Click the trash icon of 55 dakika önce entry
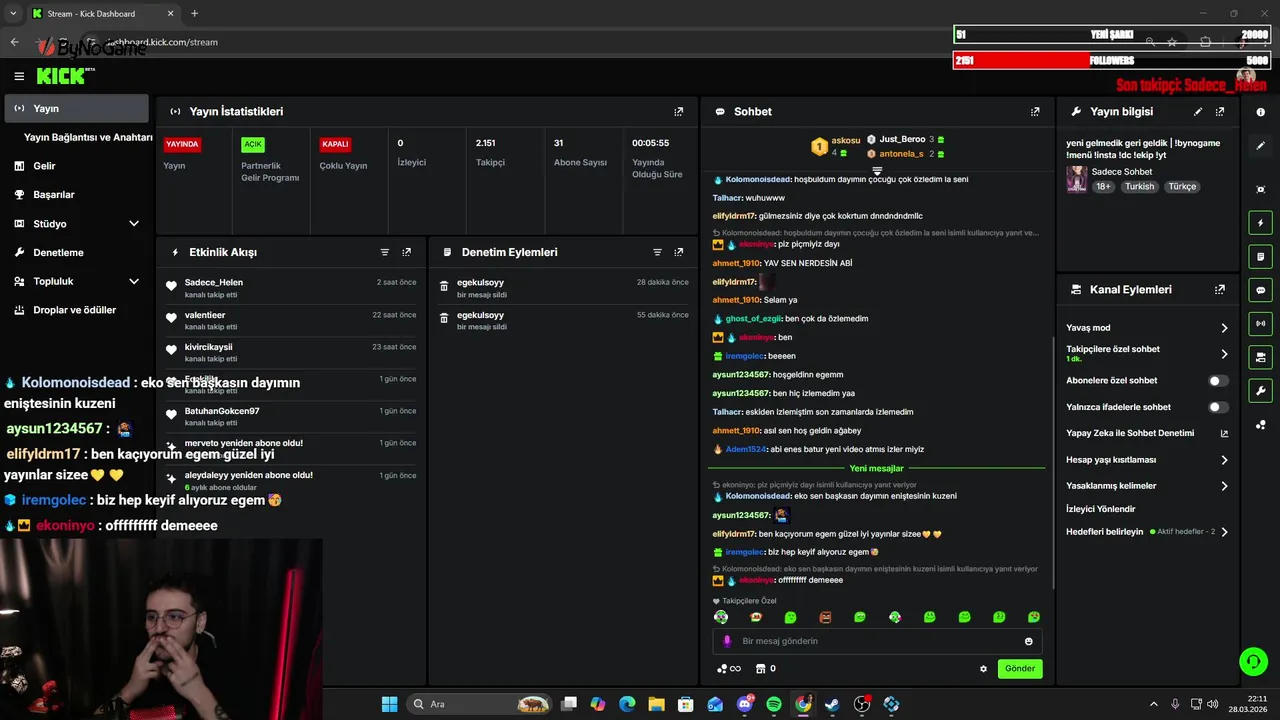The width and height of the screenshot is (1280, 720). coord(444,318)
